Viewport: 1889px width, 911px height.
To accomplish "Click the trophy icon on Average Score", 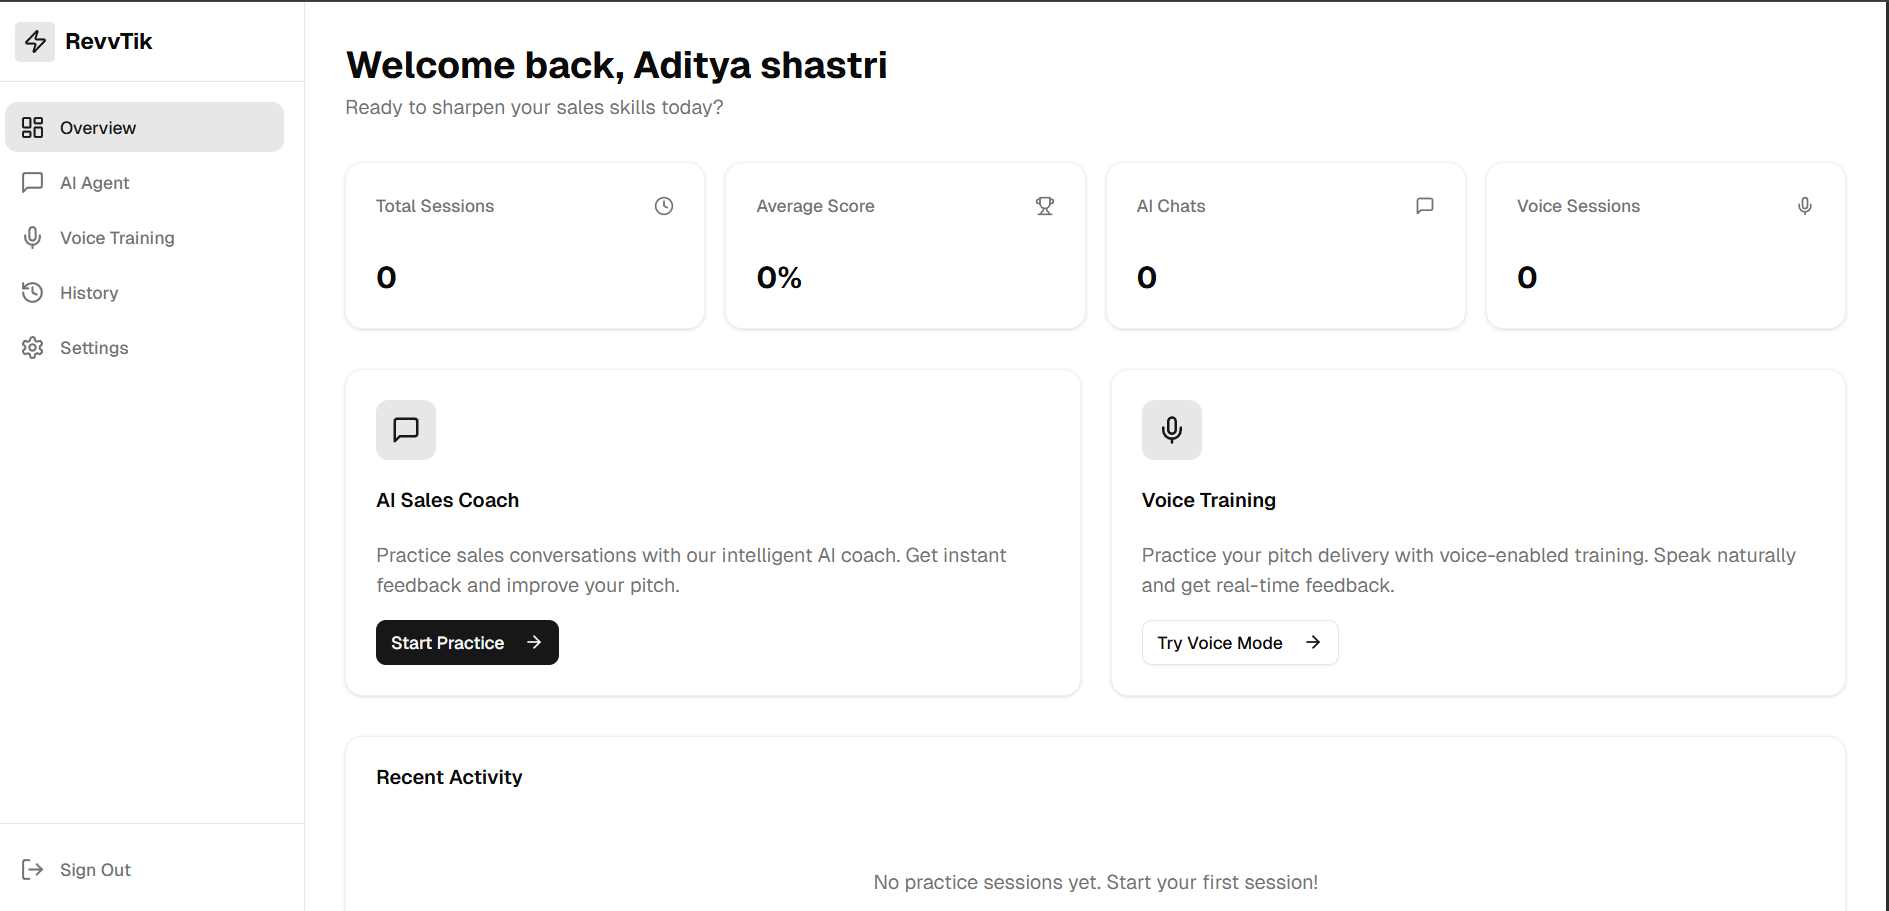I will click(1045, 206).
